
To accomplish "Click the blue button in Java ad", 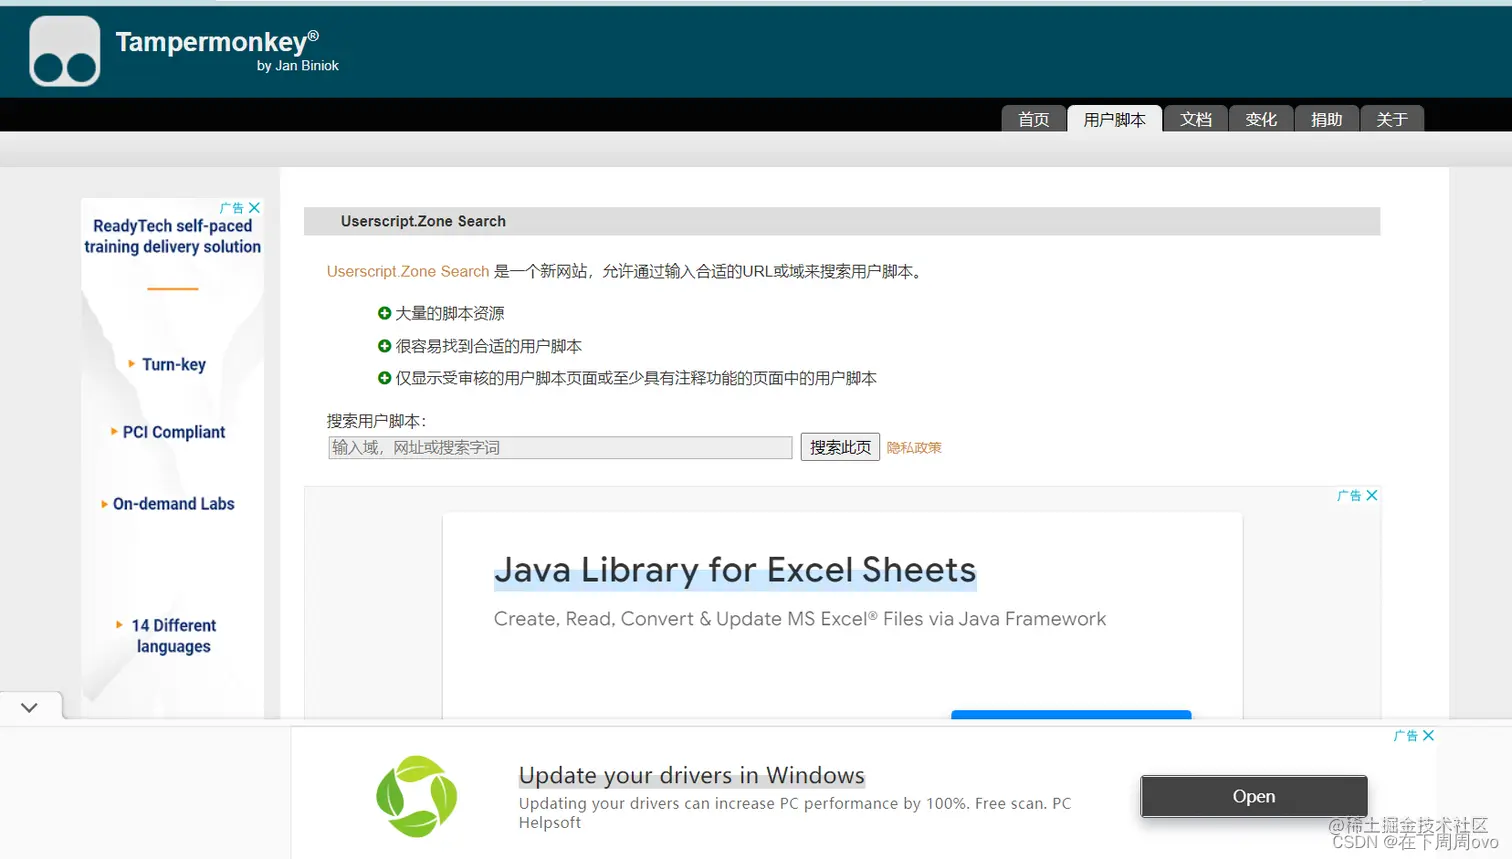I will 1071,714.
